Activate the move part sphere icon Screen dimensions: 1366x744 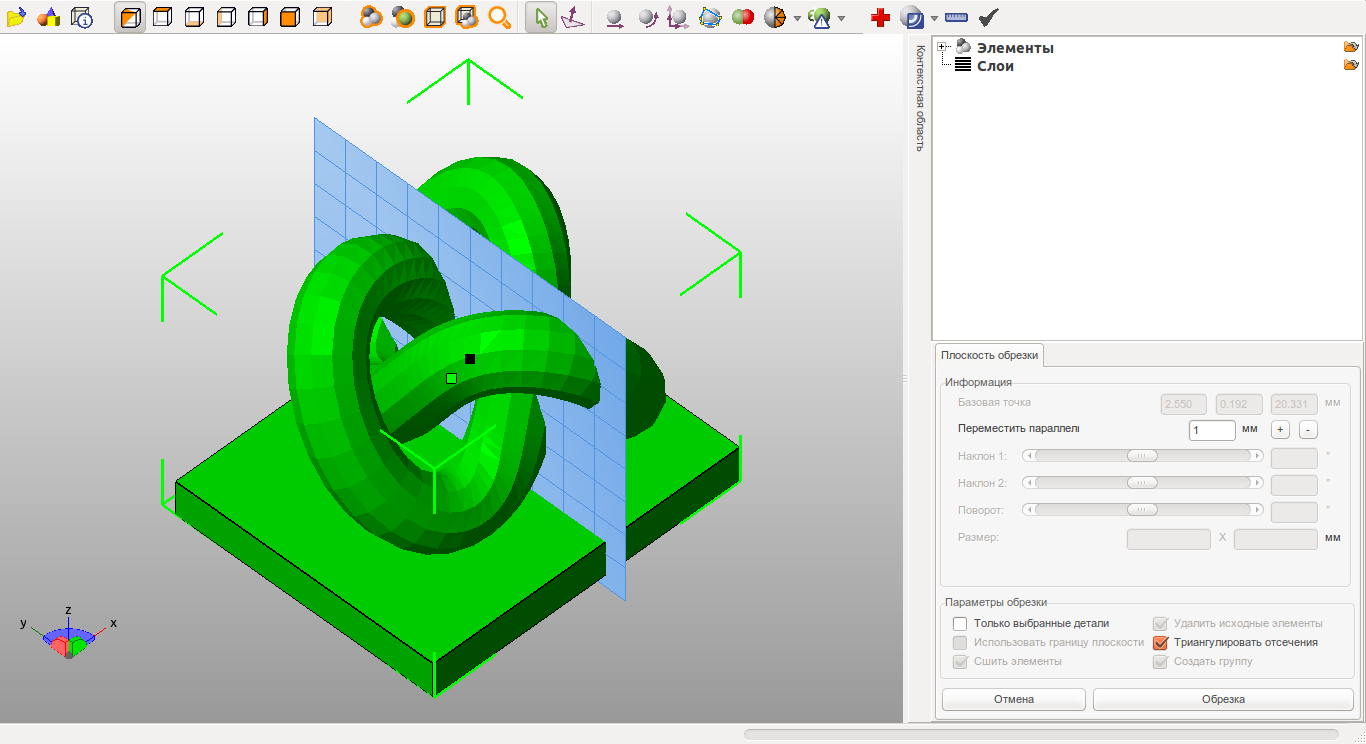pos(615,17)
